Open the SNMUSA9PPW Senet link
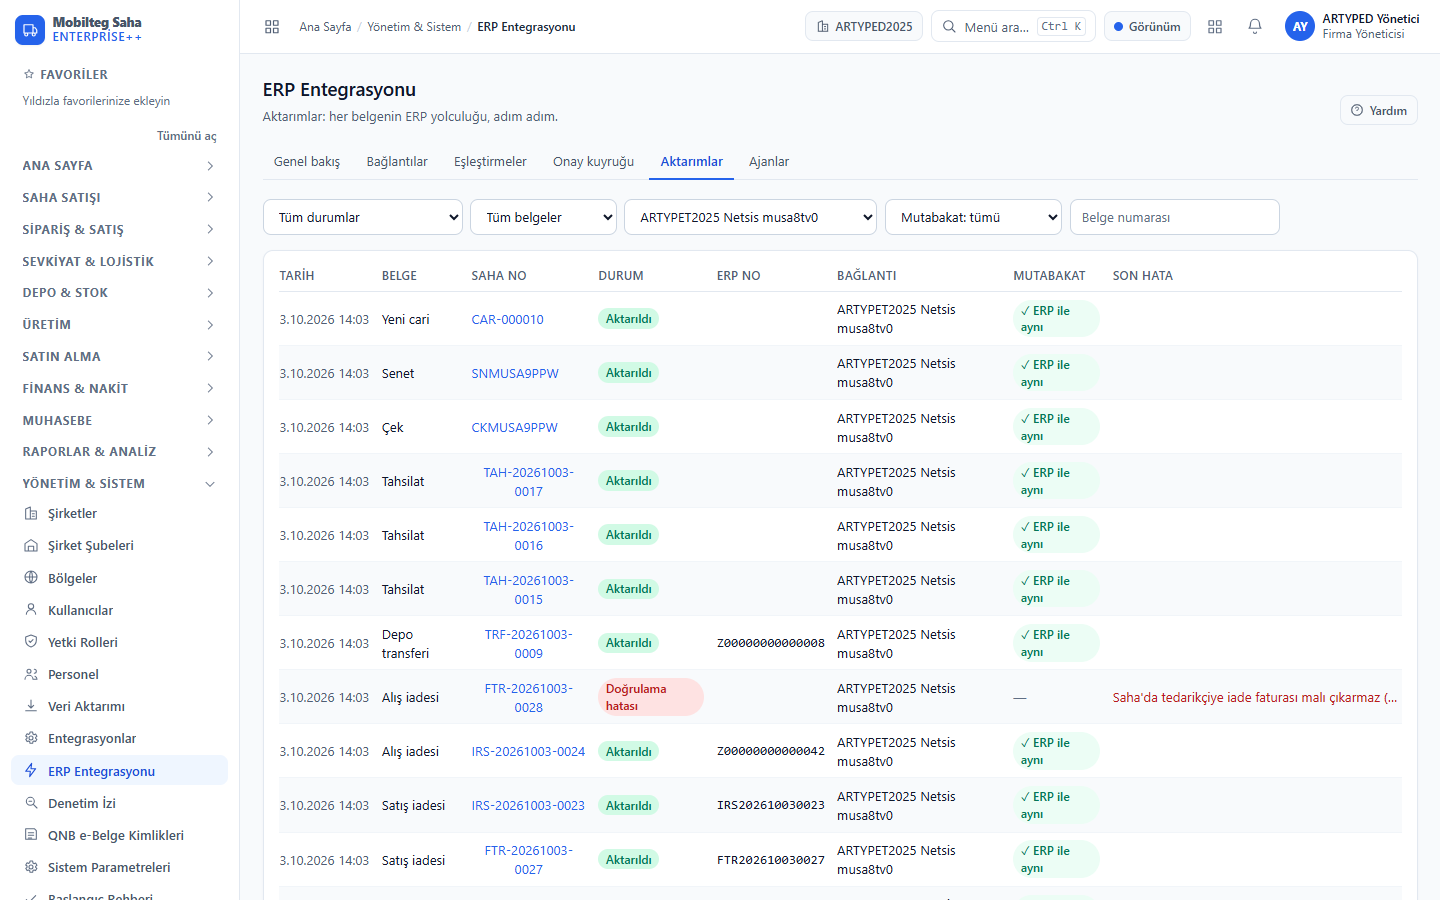 [515, 374]
